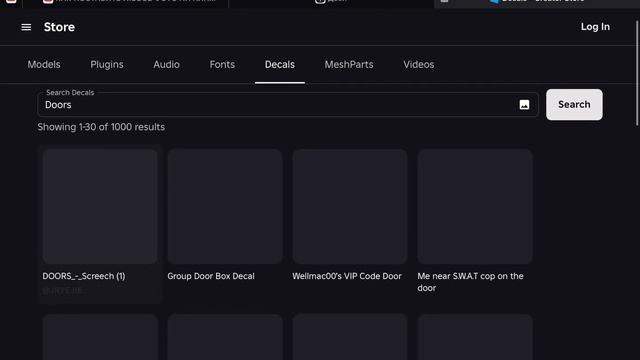
Task: Open 'Me near S.W.A.T cop' decal thumbnail
Action: (x=475, y=206)
